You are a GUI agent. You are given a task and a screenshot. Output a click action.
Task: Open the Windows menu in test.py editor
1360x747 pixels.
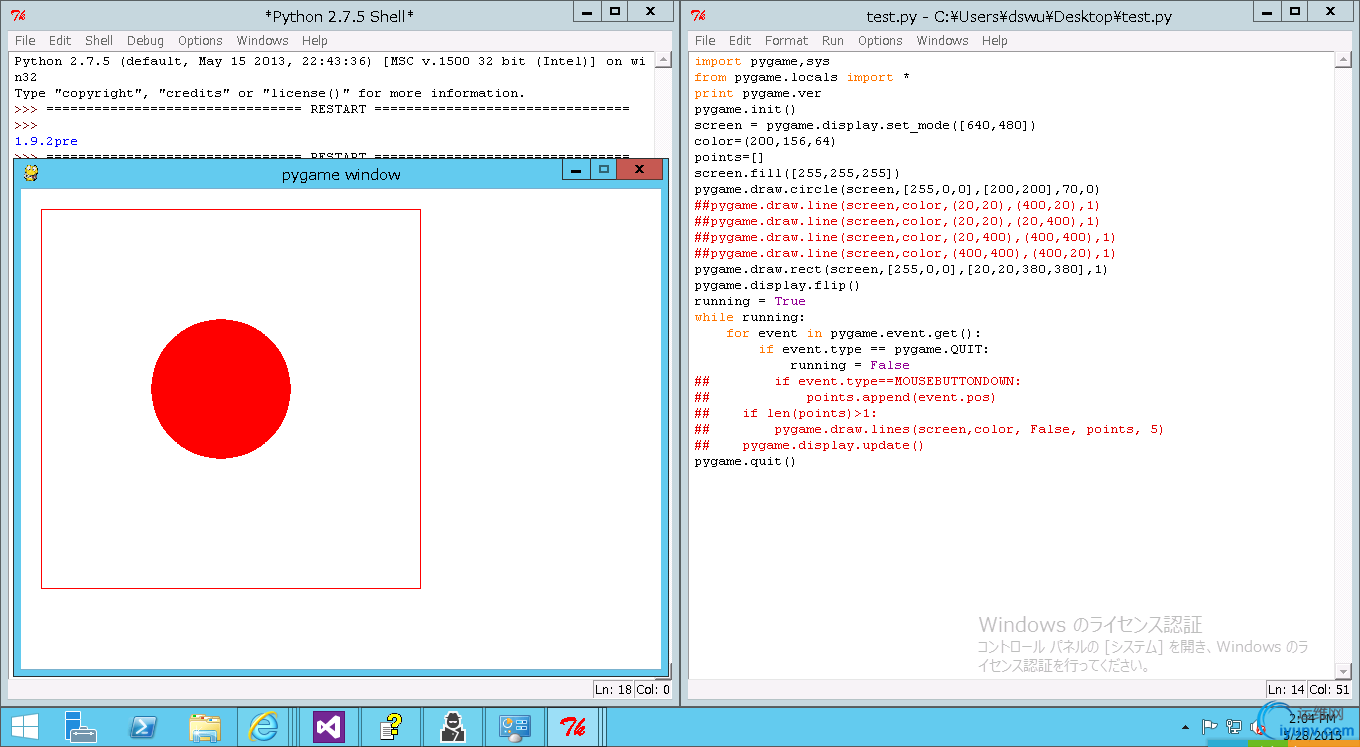[x=942, y=41]
